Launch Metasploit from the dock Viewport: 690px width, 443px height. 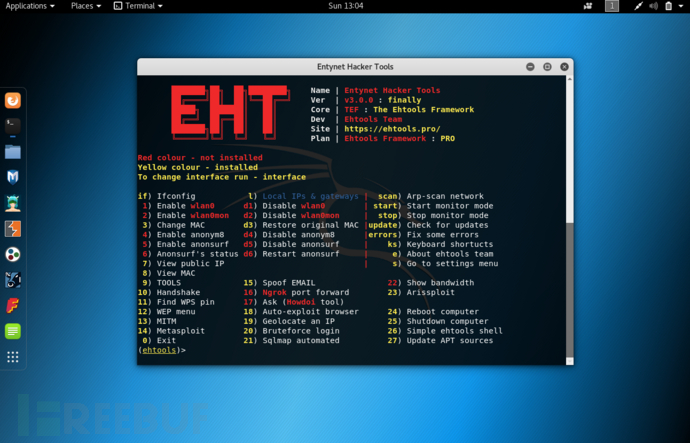click(13, 177)
